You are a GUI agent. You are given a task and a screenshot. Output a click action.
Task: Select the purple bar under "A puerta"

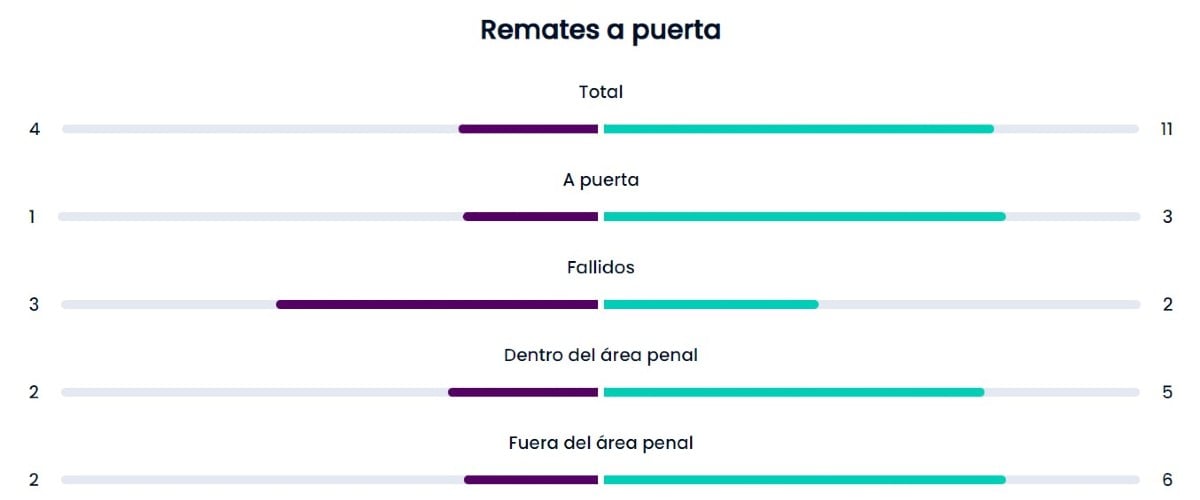(x=530, y=217)
